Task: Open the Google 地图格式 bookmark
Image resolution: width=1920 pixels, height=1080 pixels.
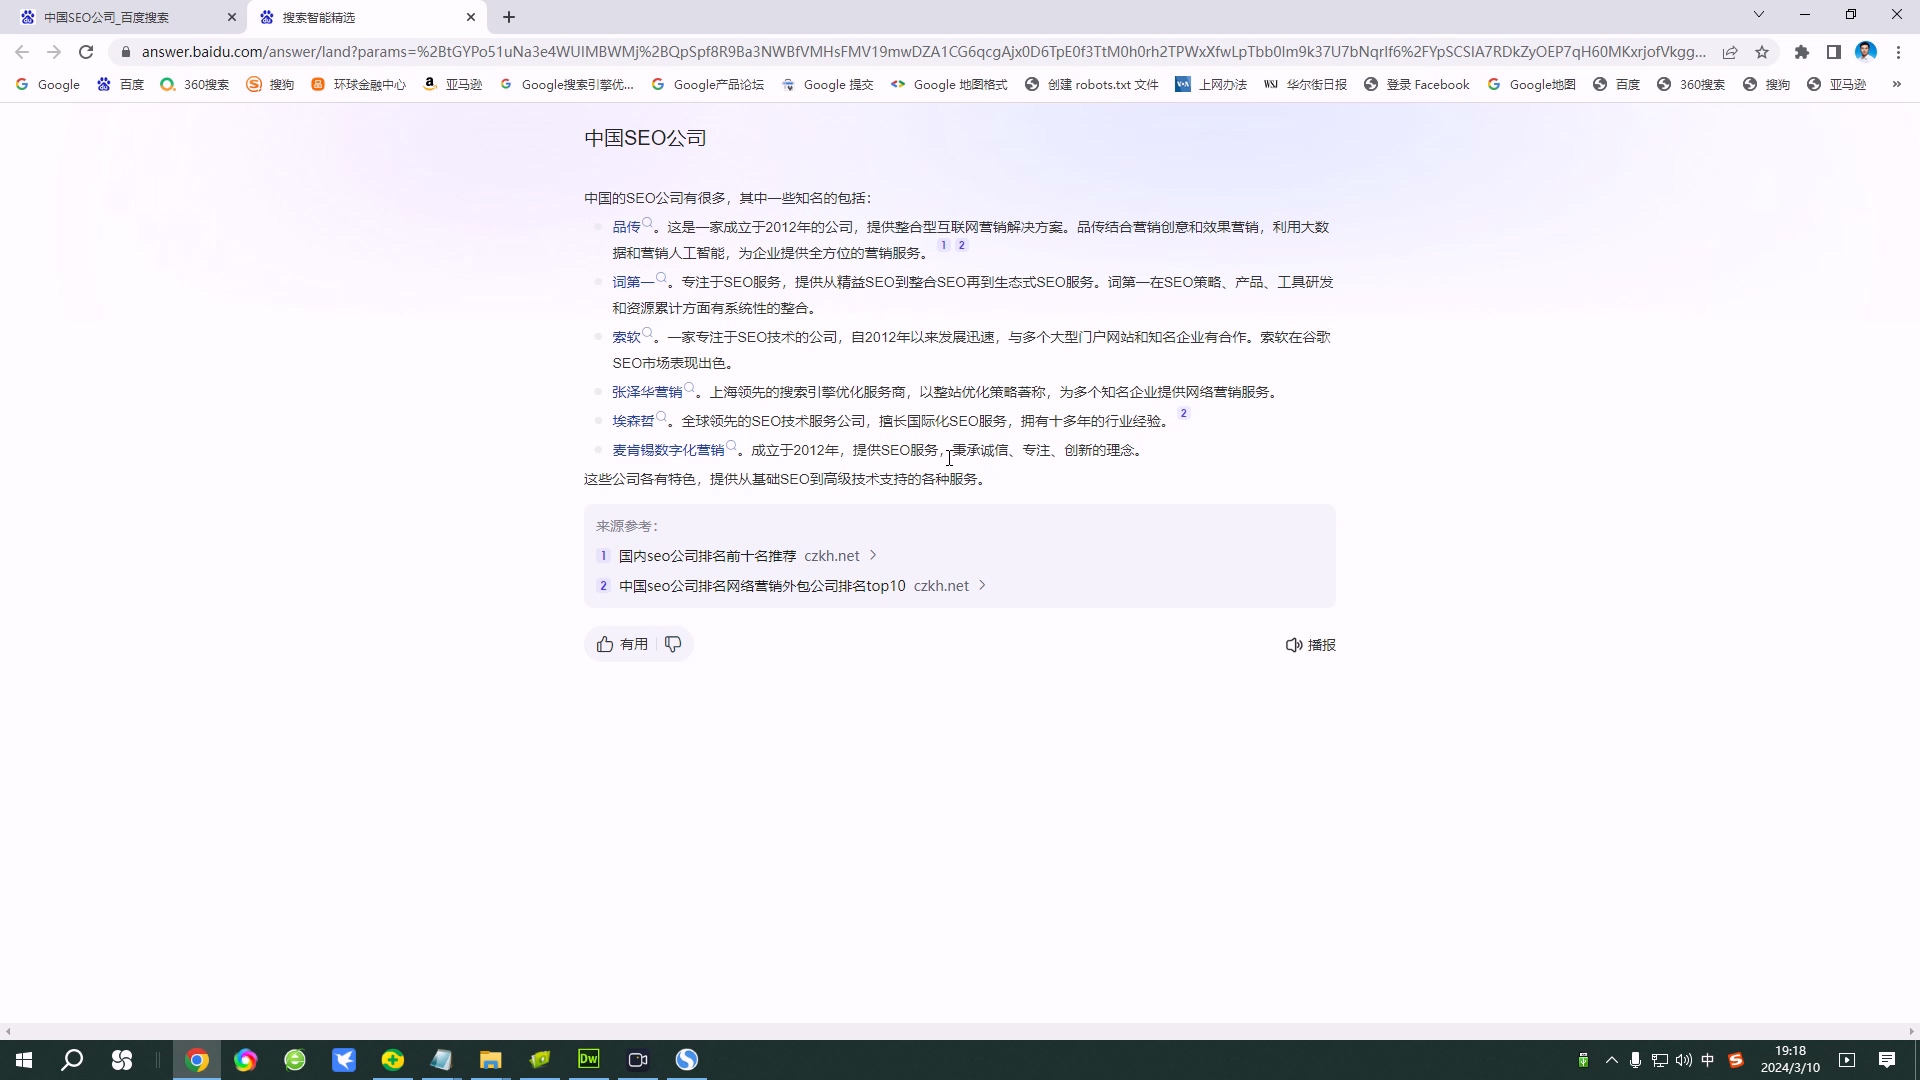Action: pyautogui.click(x=949, y=84)
